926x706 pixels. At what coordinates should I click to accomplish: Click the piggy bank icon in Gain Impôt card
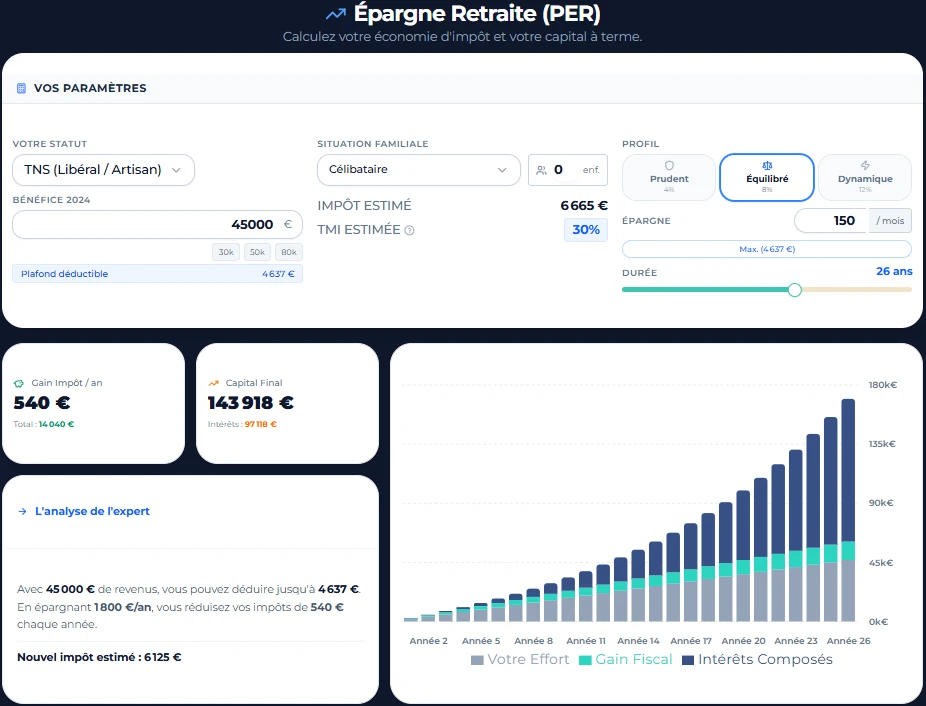19,383
